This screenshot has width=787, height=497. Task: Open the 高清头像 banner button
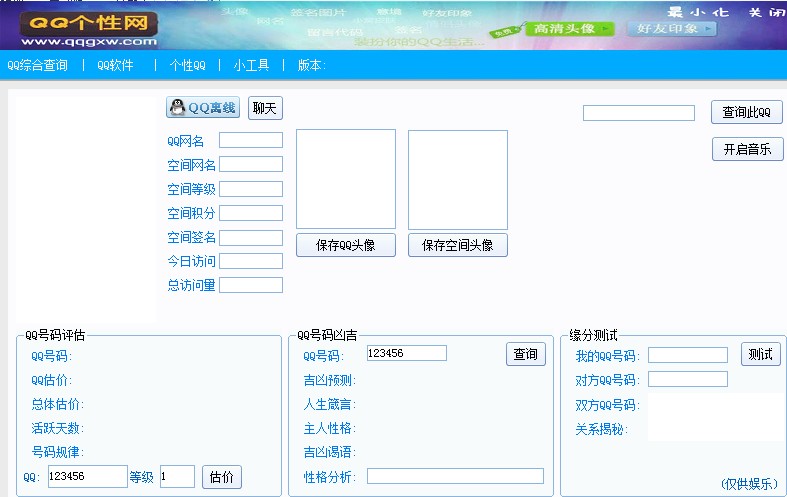click(x=569, y=29)
